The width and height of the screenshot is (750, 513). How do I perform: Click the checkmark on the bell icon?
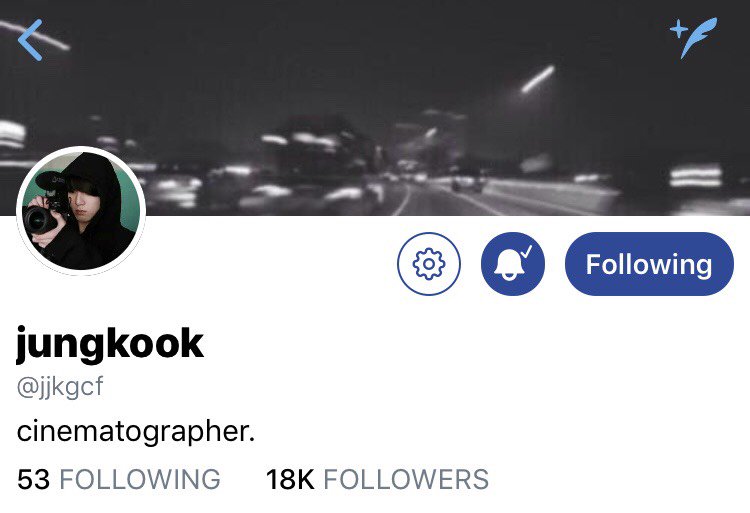pos(526,251)
